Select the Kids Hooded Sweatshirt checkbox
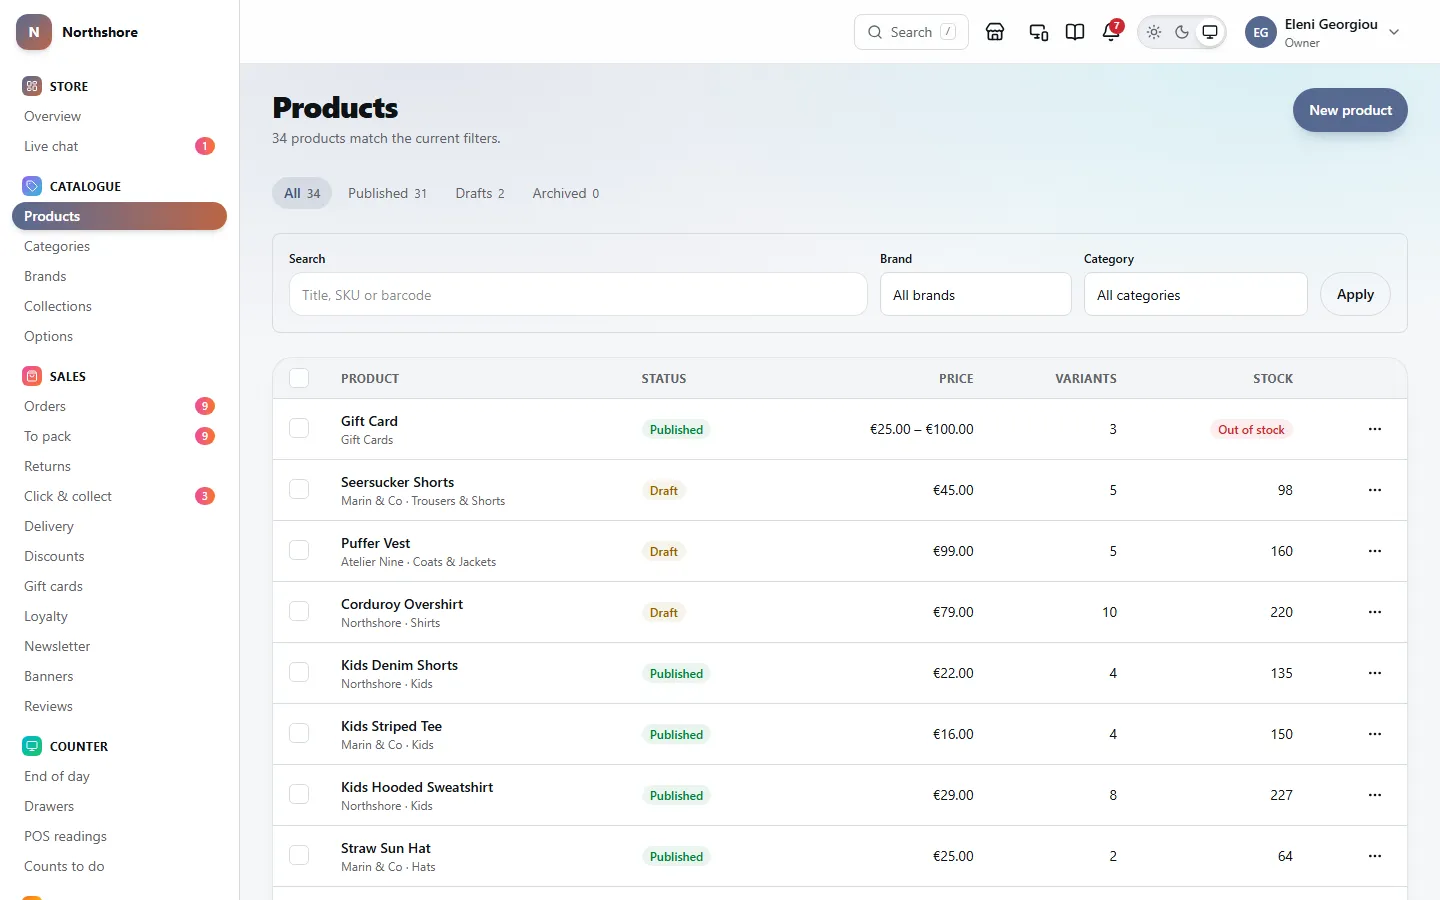1440x900 pixels. tap(299, 795)
